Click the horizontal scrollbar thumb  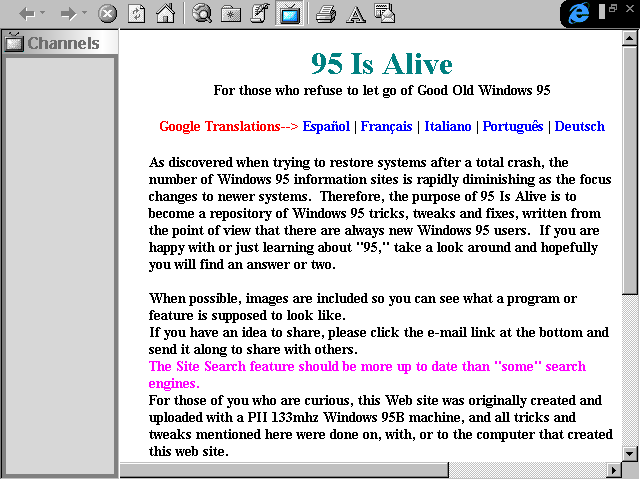[x=284, y=470]
